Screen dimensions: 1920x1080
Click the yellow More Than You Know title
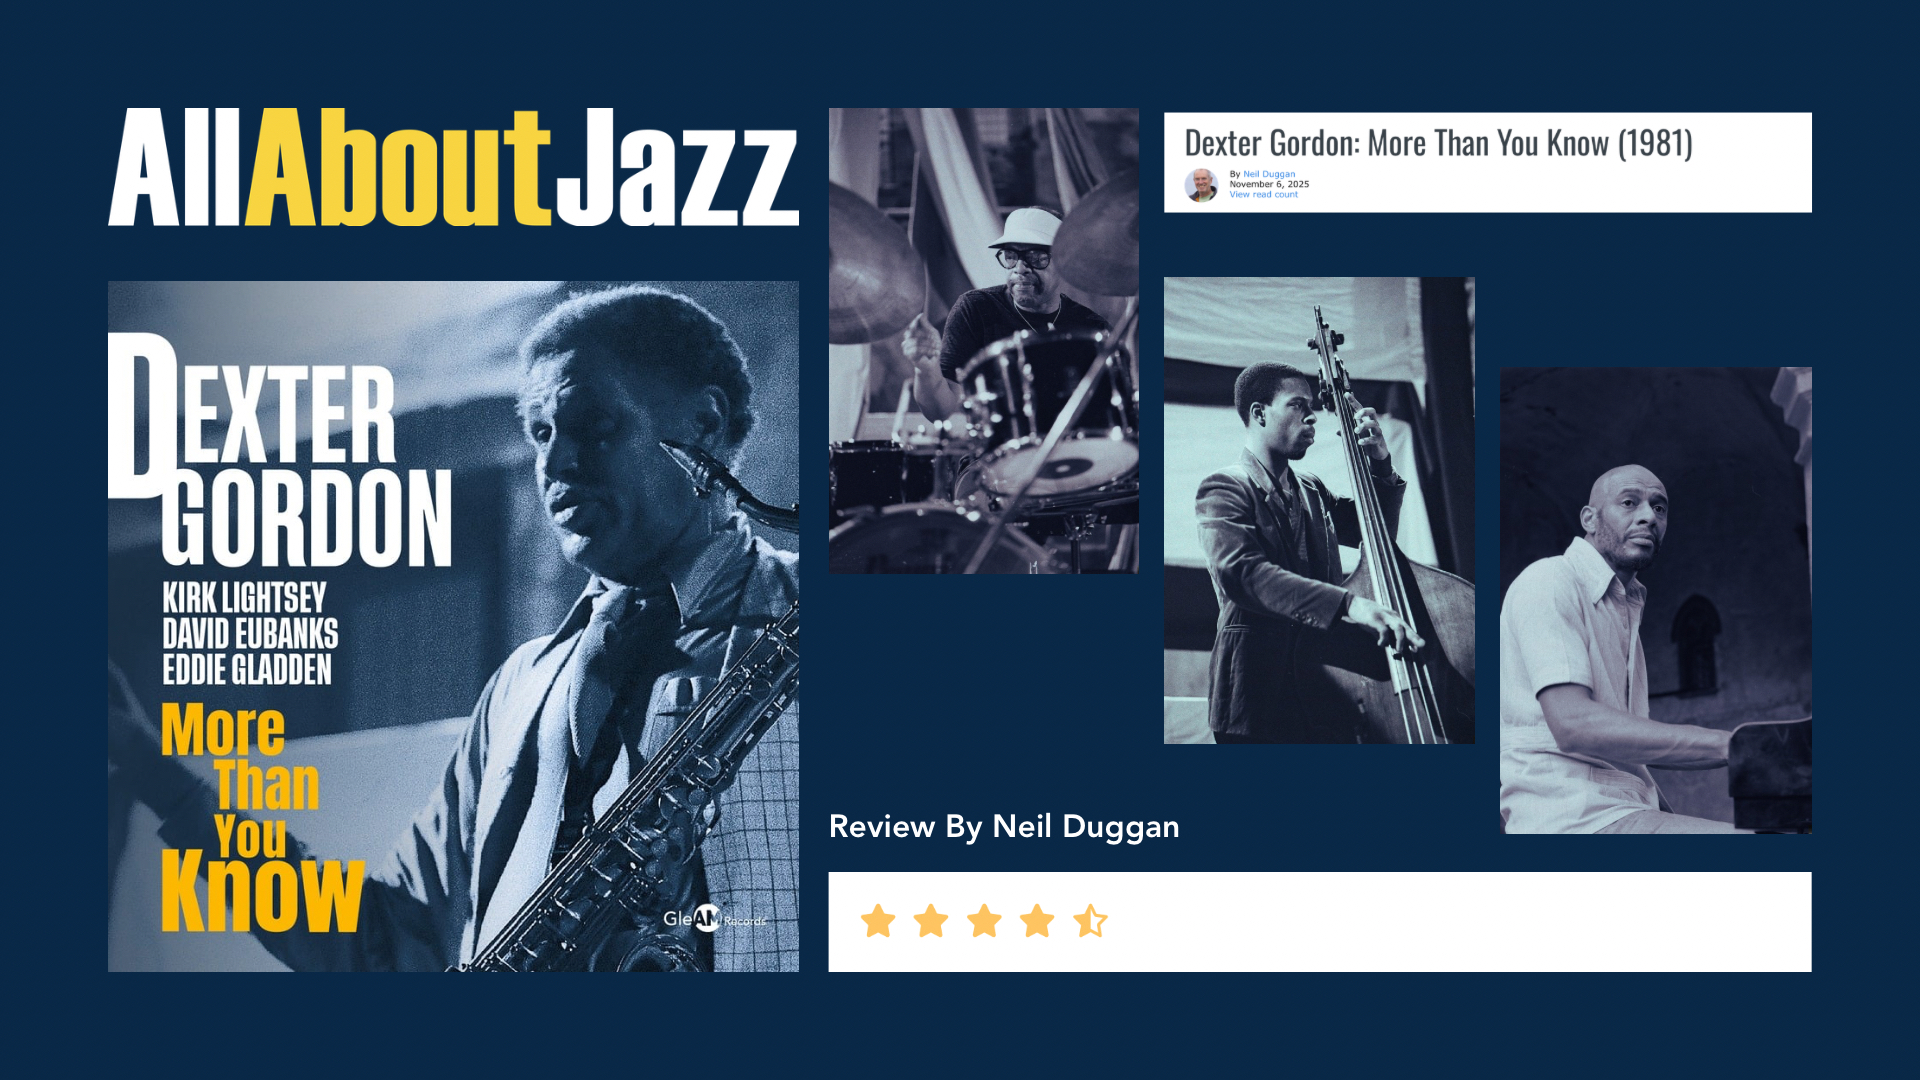[x=262, y=818]
